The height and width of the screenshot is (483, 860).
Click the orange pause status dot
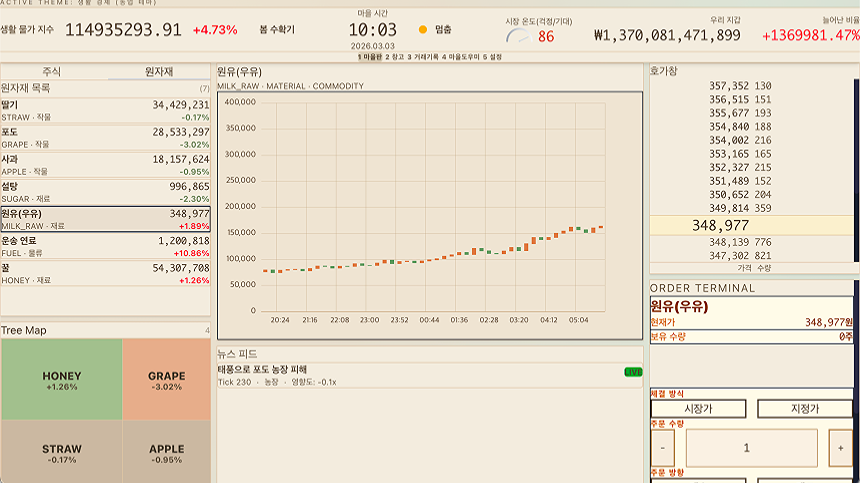(x=423, y=30)
